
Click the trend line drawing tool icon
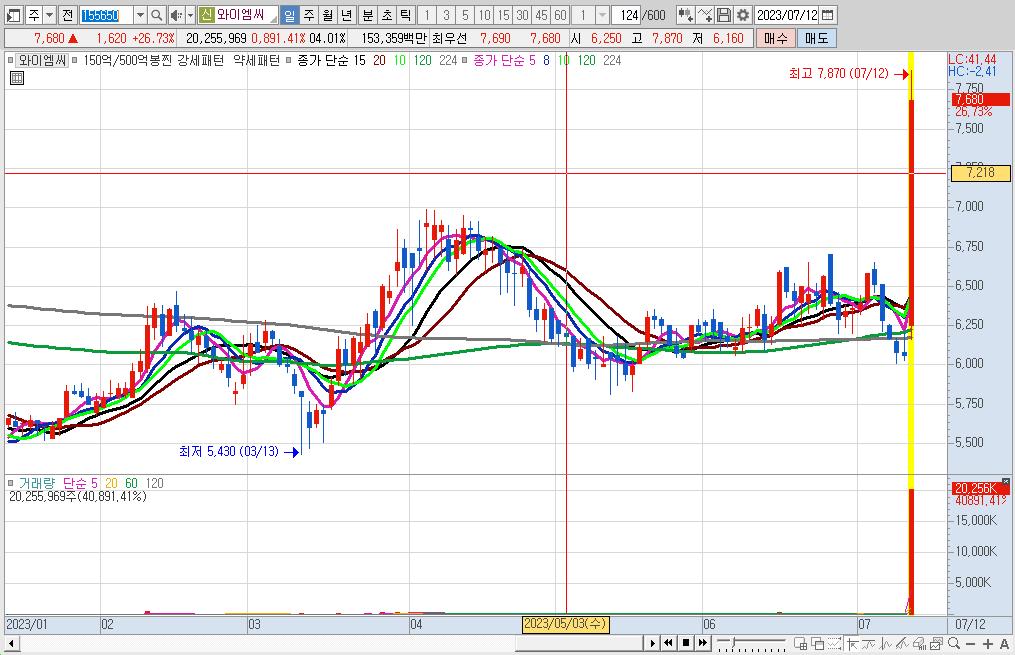coord(869,643)
